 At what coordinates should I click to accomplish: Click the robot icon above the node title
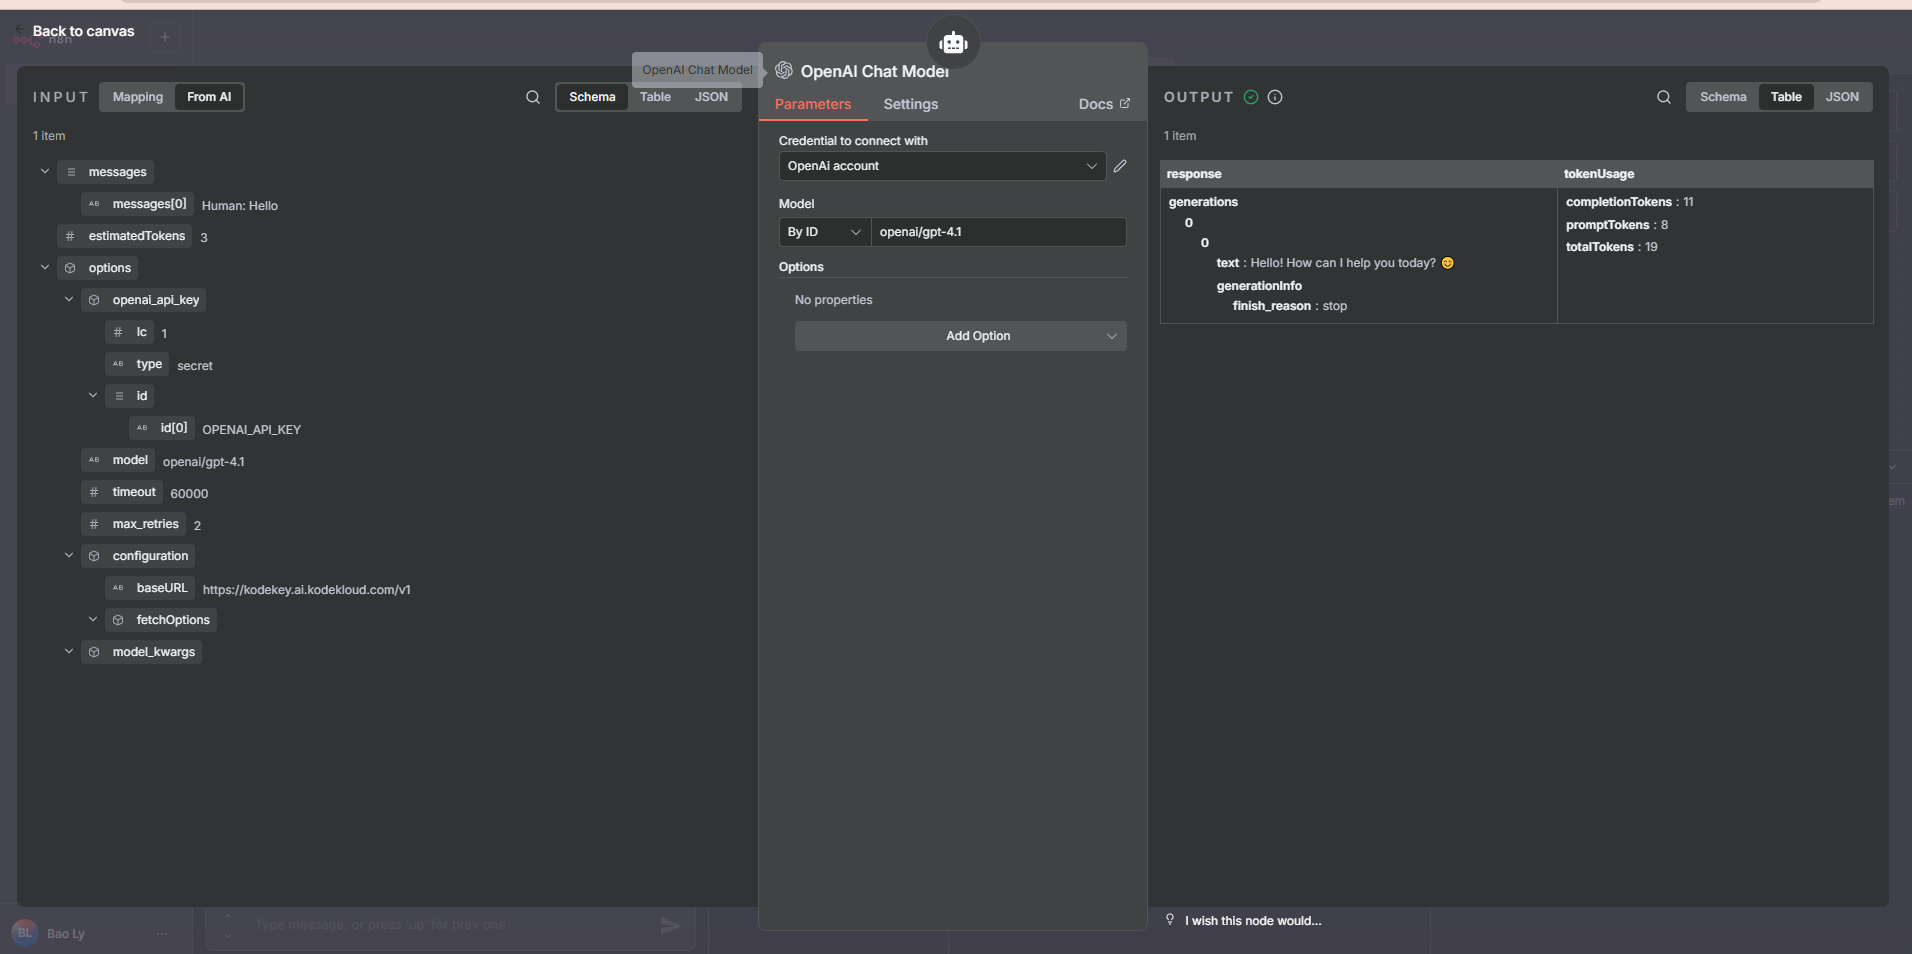click(x=953, y=43)
